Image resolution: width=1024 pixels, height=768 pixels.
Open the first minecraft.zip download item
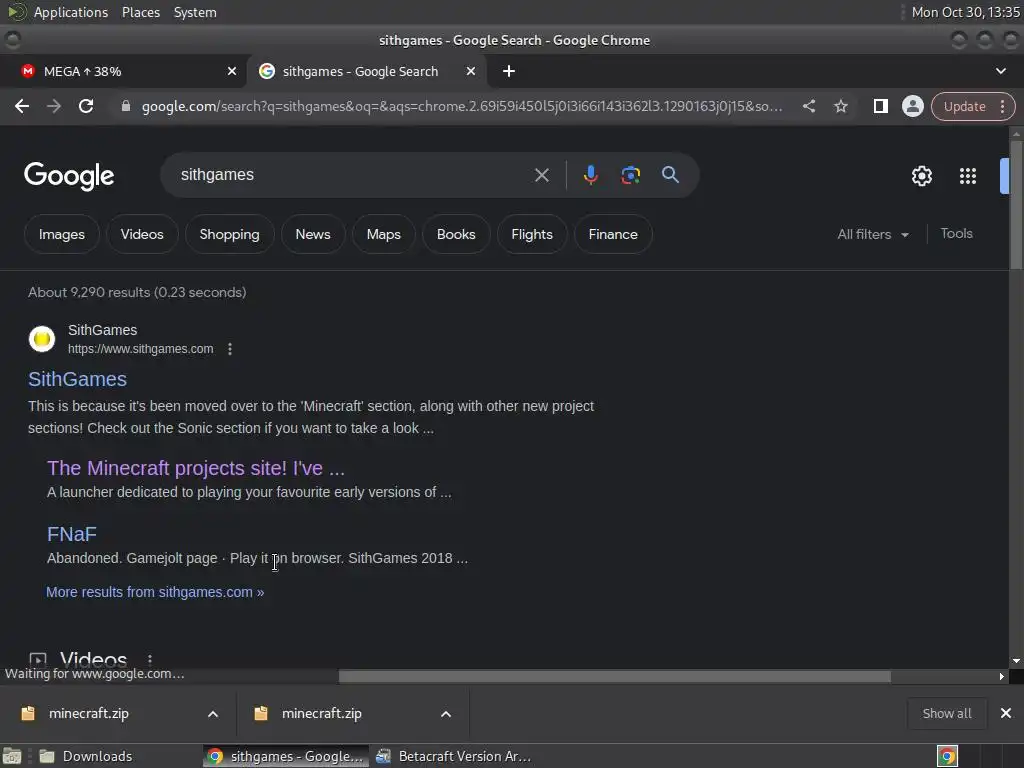88,714
